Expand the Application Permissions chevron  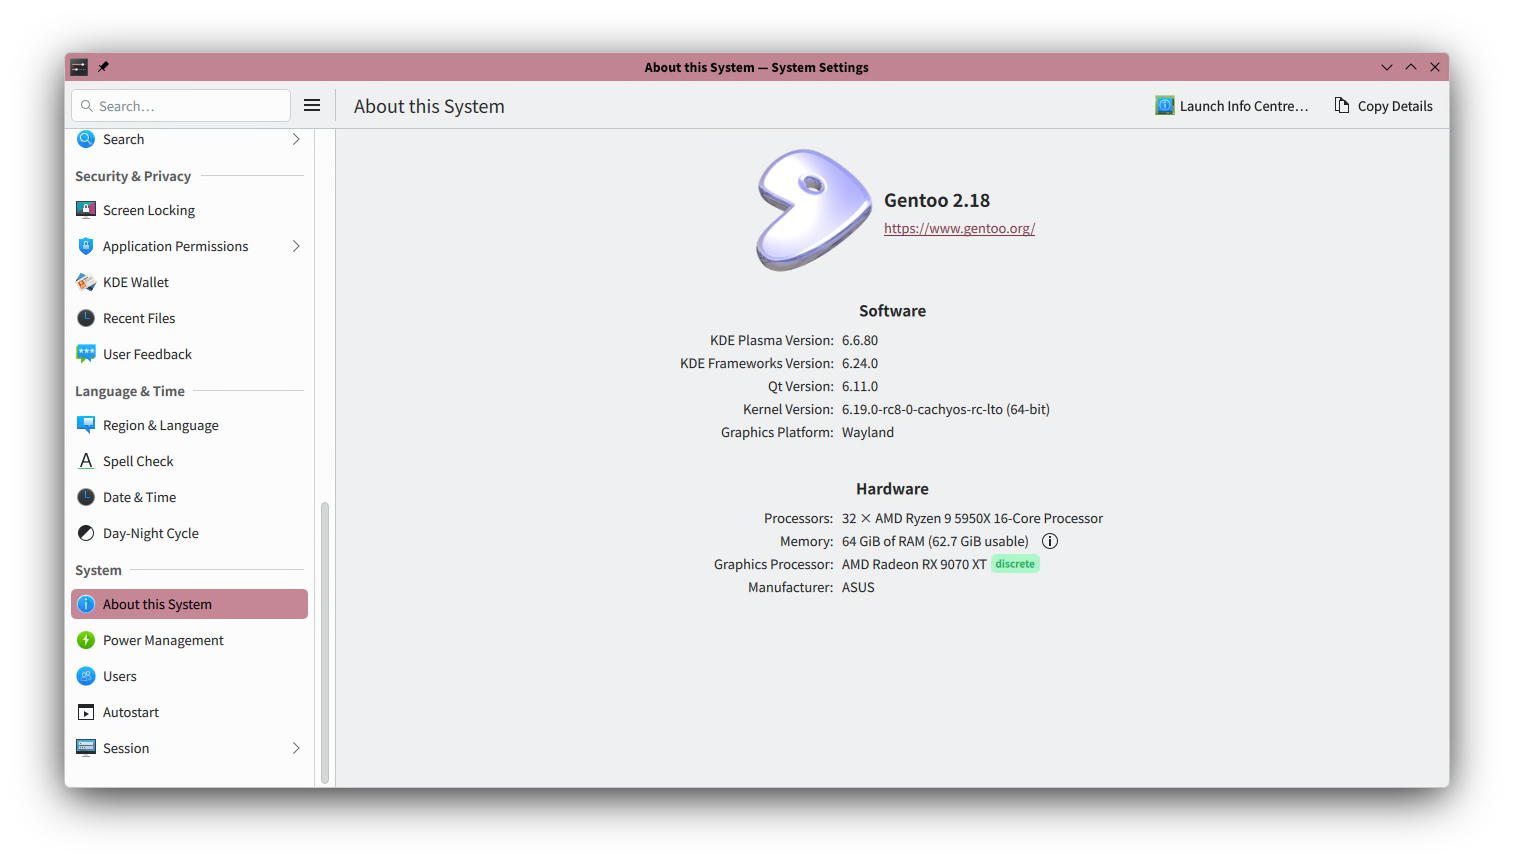pos(296,246)
